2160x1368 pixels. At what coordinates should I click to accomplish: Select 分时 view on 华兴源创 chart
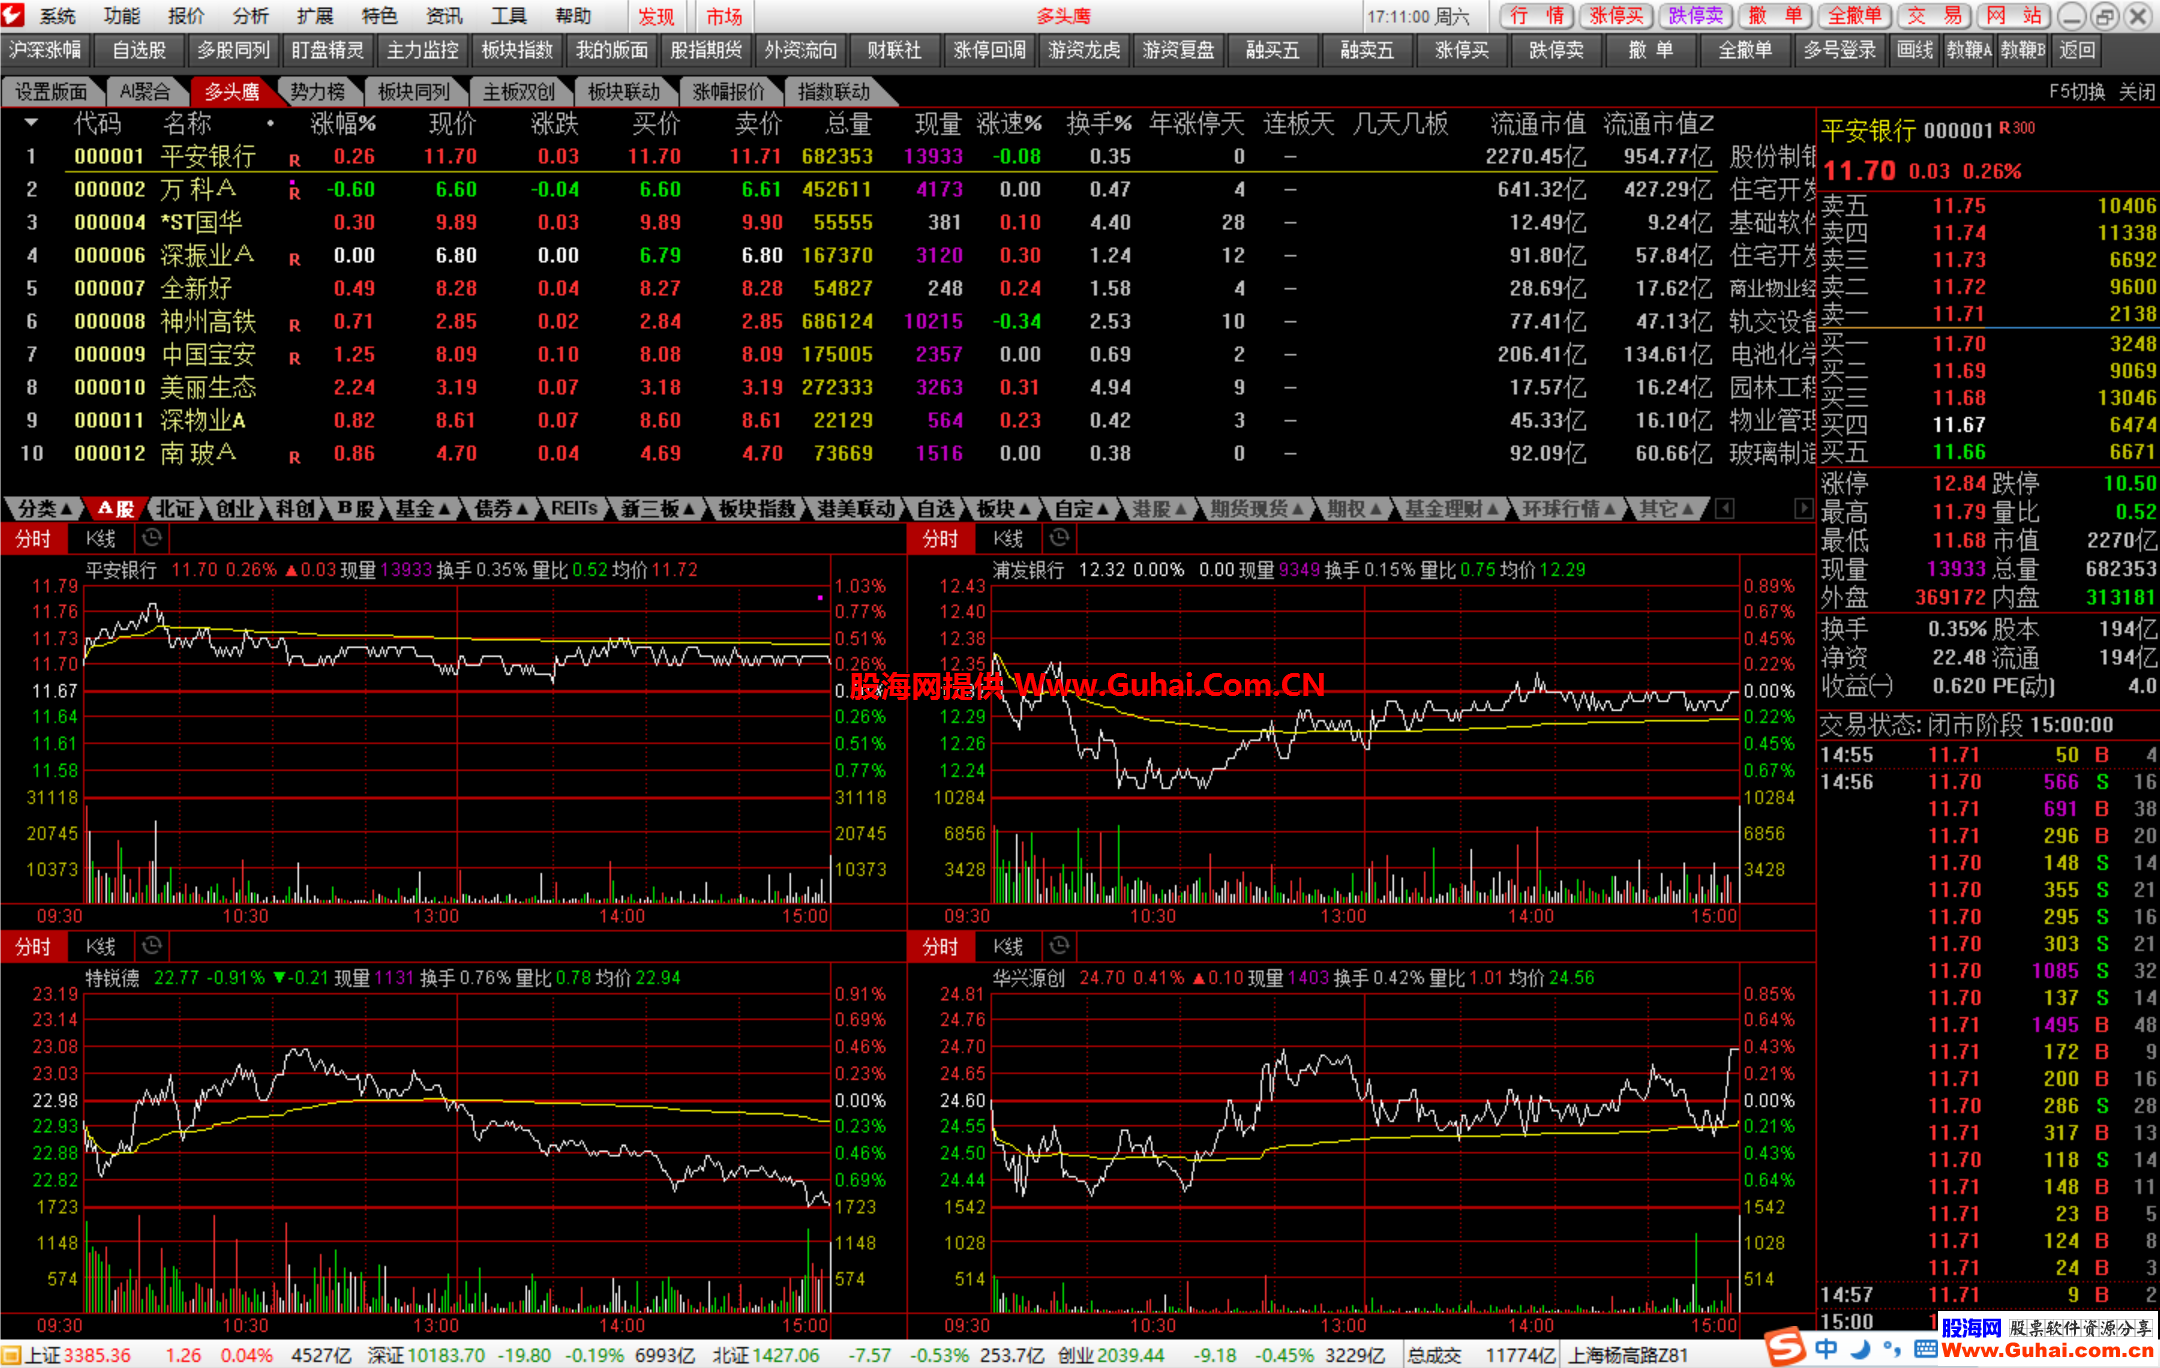click(940, 945)
